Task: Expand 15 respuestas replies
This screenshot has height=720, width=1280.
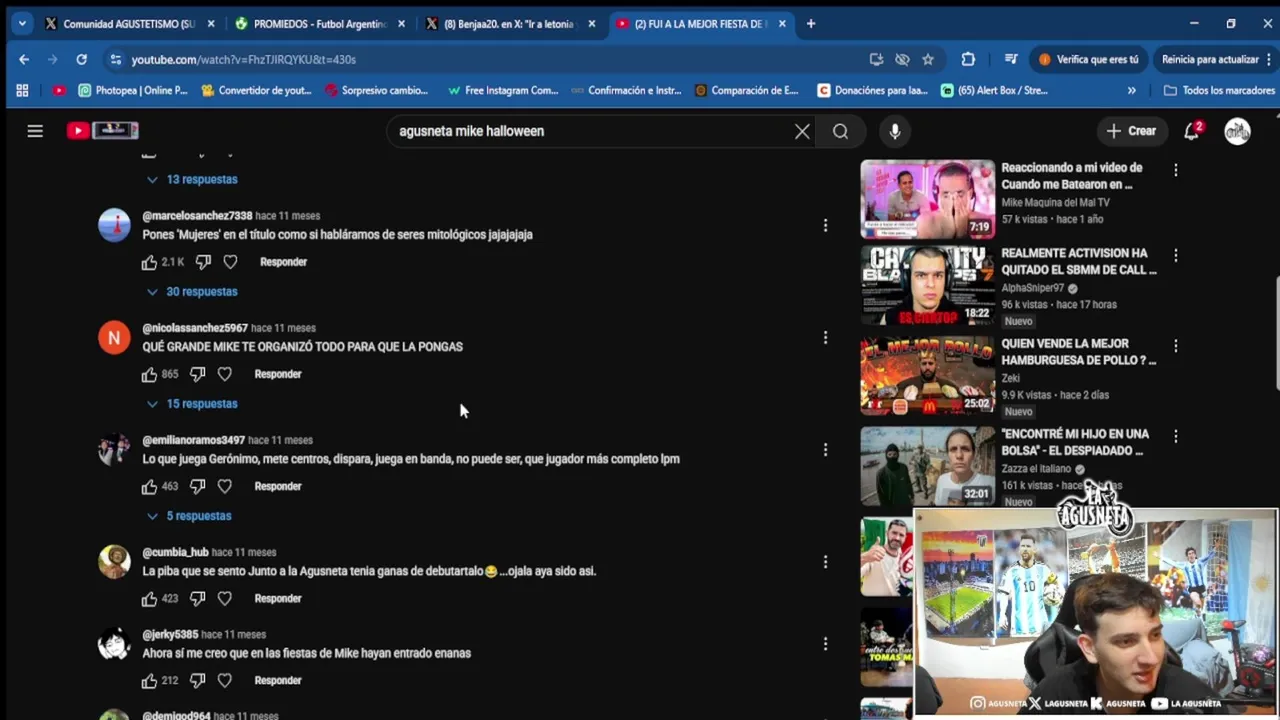Action: coord(192,403)
